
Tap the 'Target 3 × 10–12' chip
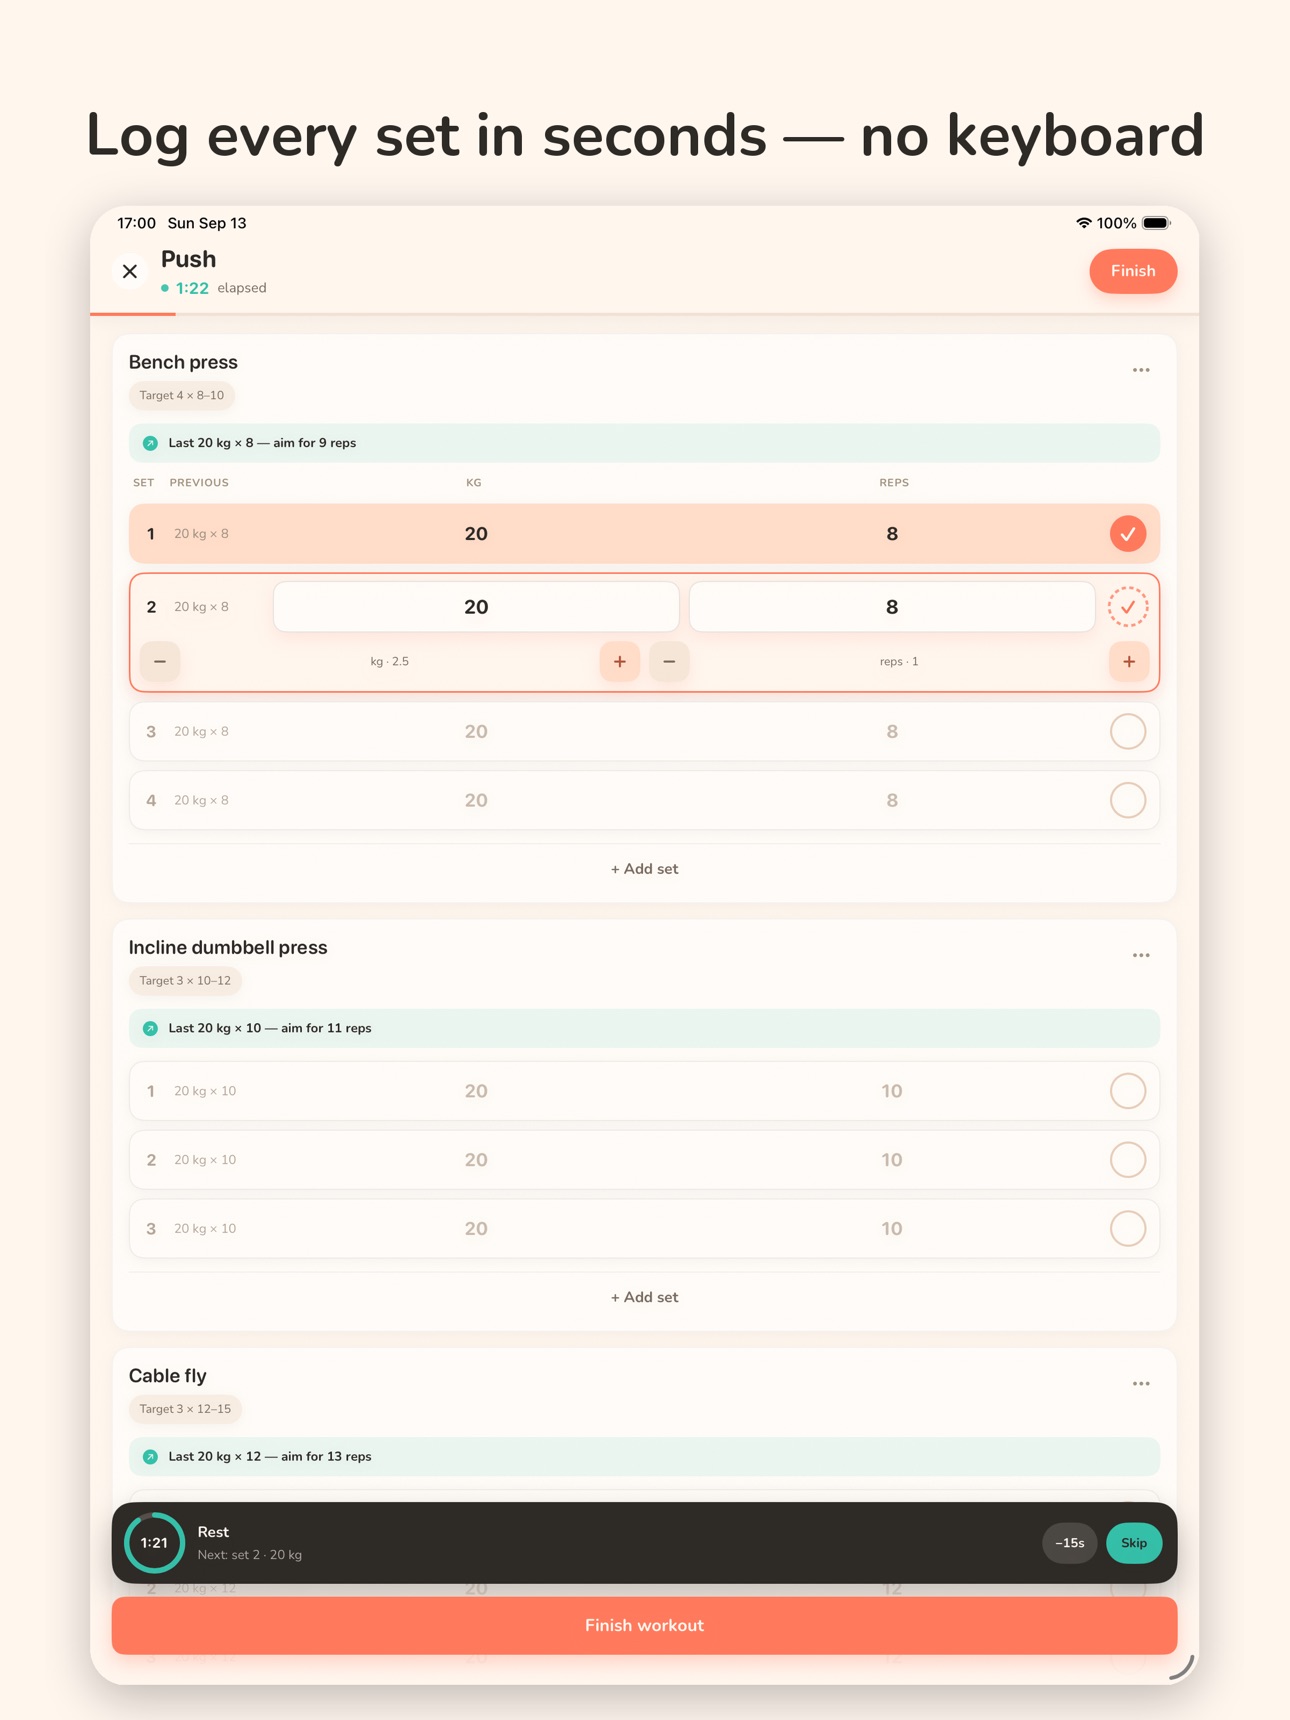pyautogui.click(x=185, y=981)
